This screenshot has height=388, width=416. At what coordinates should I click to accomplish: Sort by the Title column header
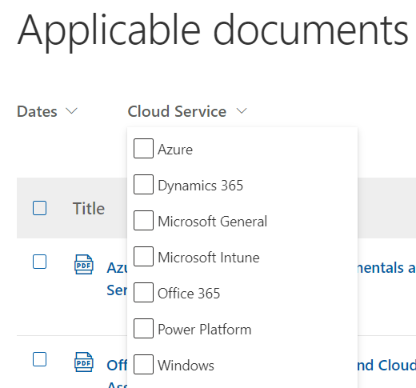89,209
